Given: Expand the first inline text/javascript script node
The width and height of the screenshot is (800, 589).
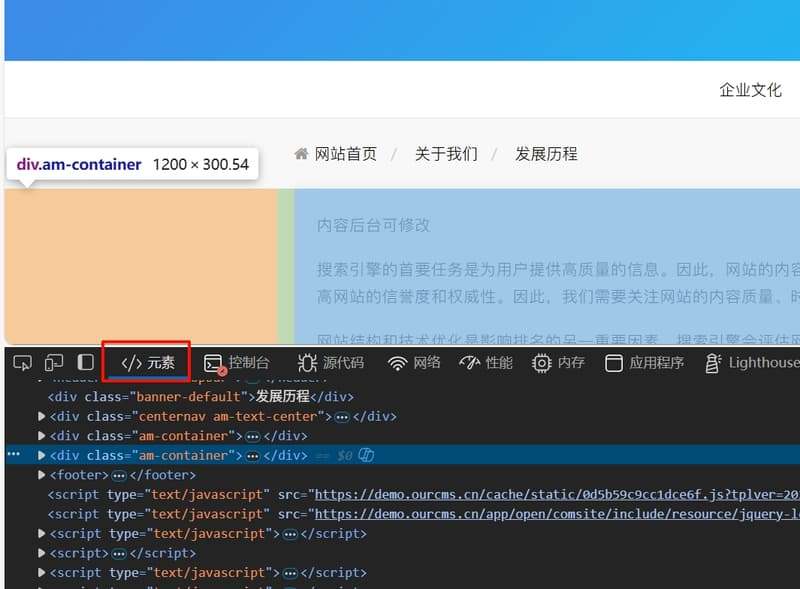Looking at the screenshot, I should 42,534.
